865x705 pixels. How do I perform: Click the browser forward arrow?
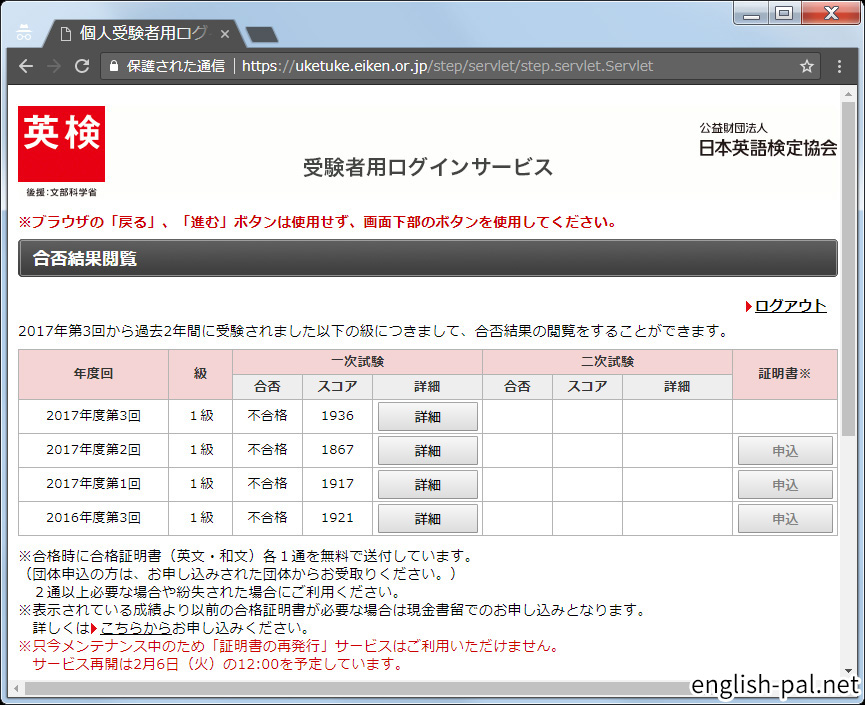tap(54, 67)
